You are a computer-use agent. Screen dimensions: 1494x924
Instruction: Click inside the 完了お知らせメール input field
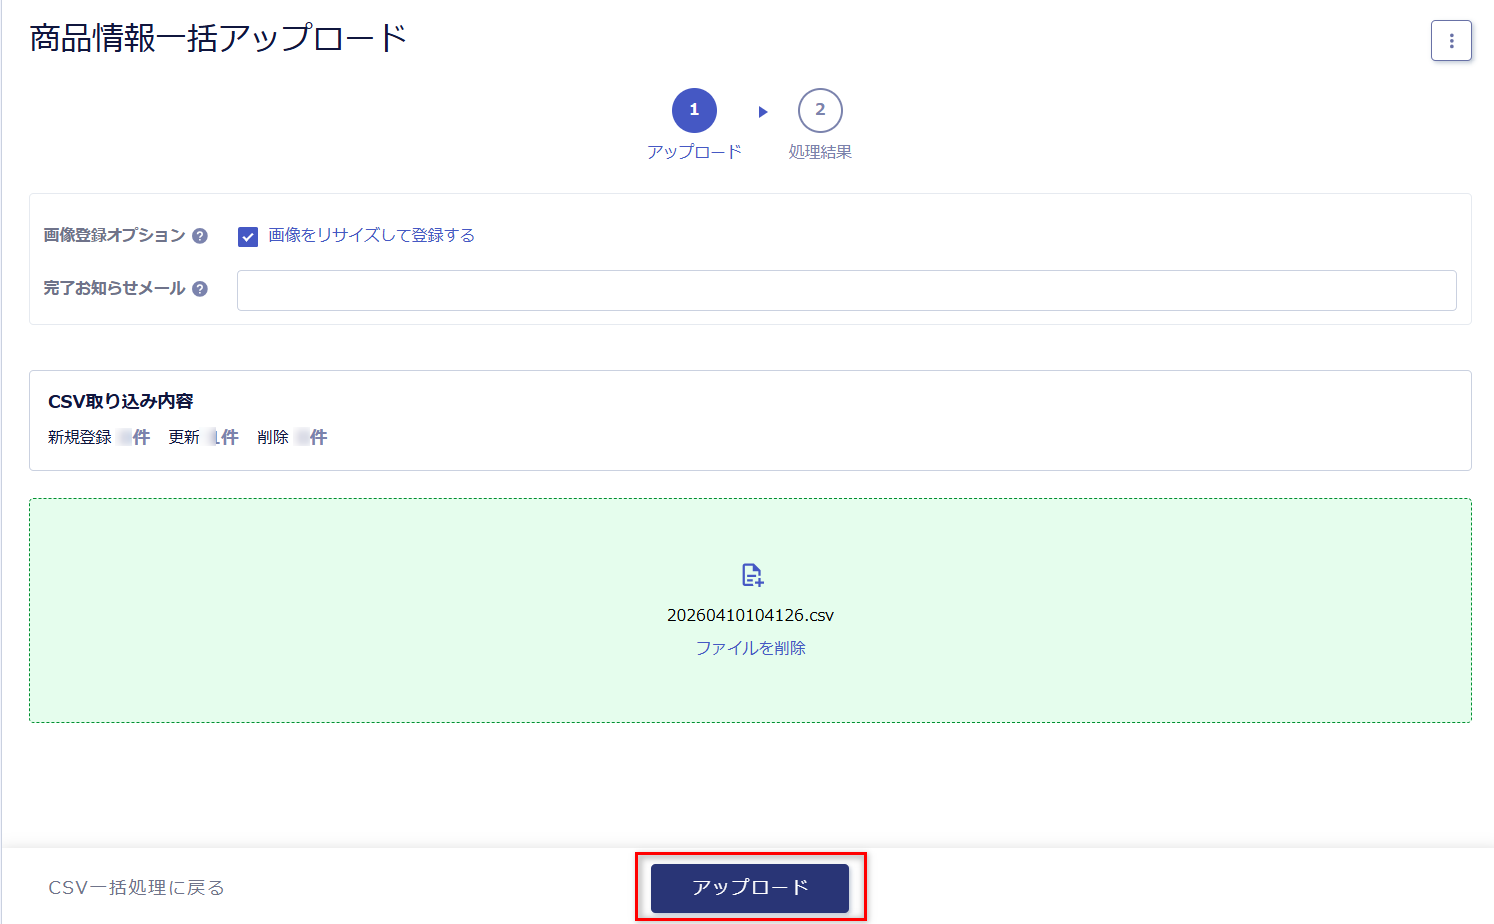(846, 290)
